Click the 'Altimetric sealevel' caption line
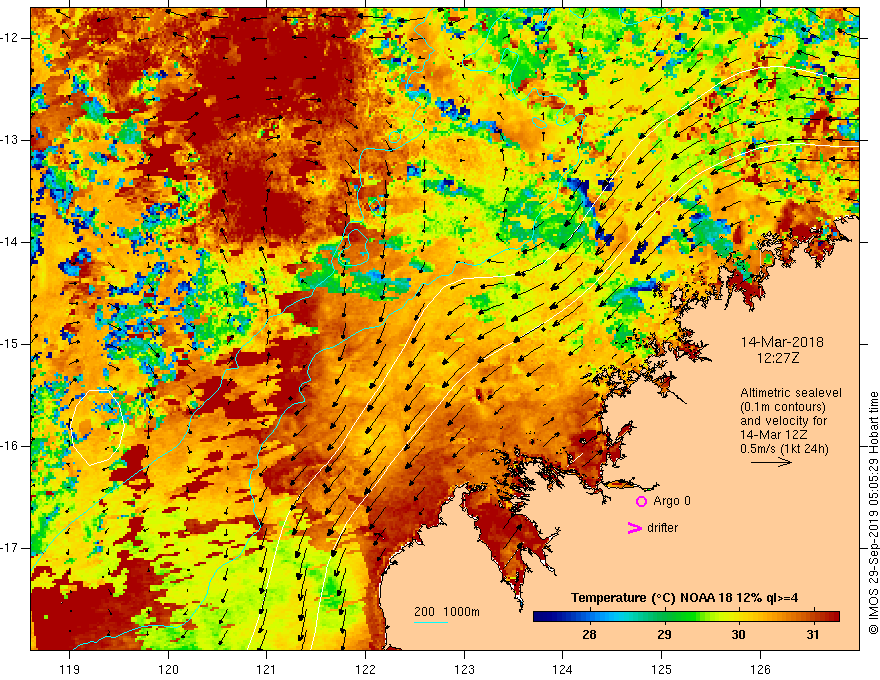This screenshot has width=880, height=680. 791,393
